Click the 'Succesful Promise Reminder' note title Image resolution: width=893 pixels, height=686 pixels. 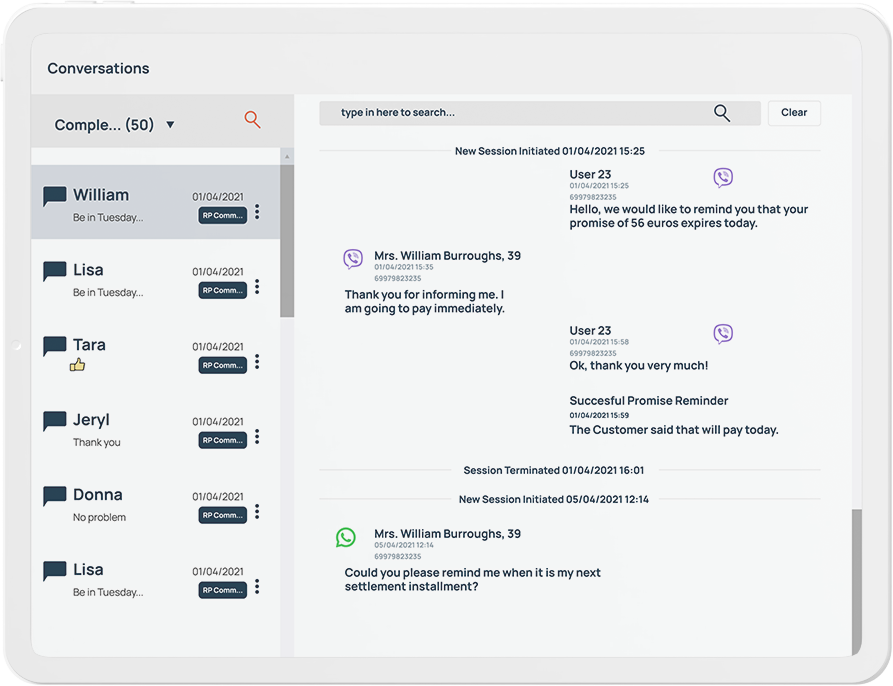coord(649,401)
